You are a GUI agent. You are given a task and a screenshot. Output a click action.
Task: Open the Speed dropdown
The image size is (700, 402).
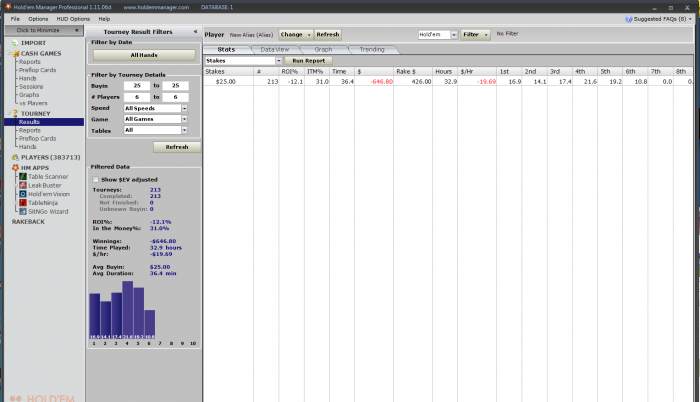[184, 108]
